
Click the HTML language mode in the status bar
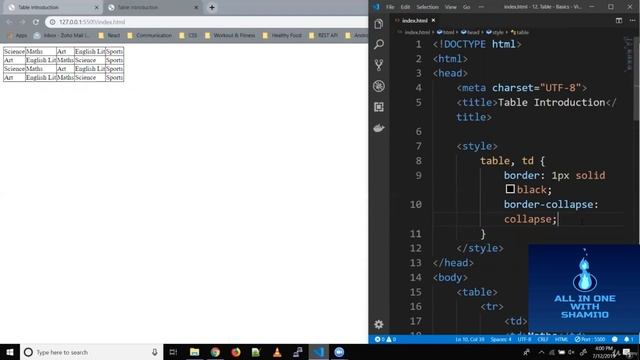(x=561, y=339)
